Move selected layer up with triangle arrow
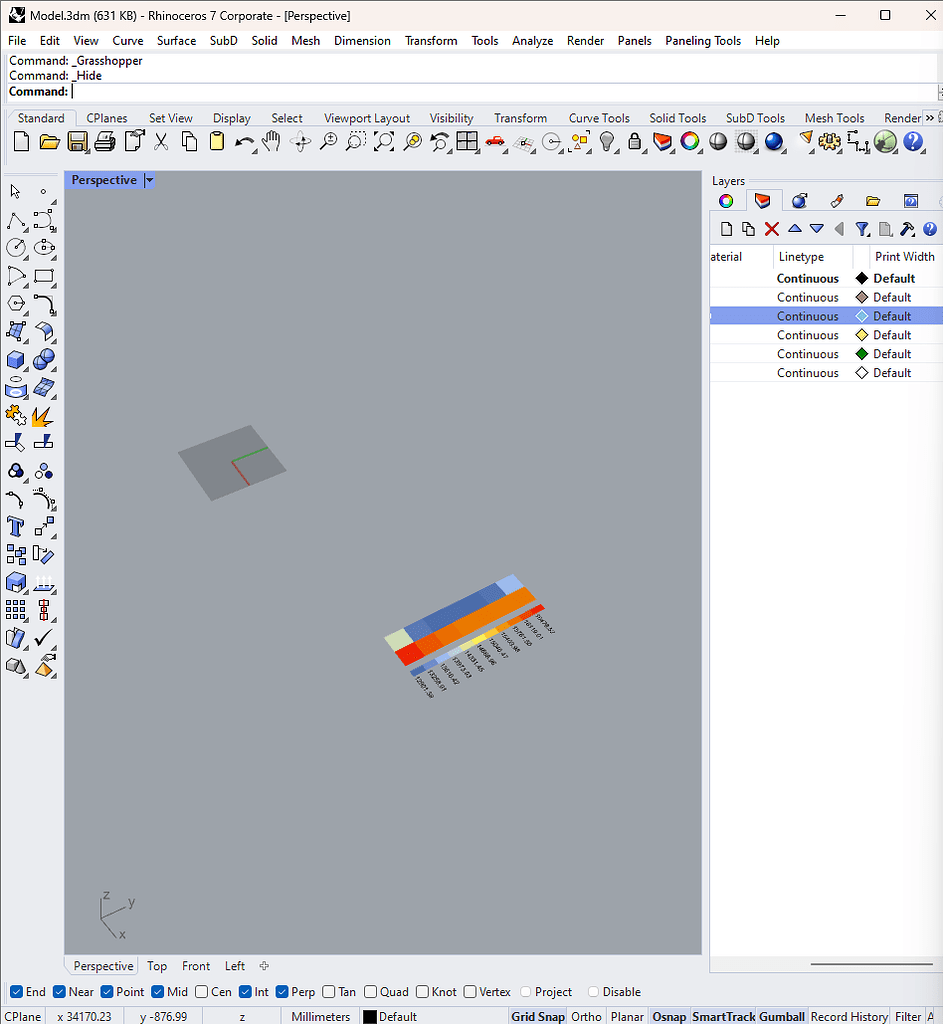The width and height of the screenshot is (943, 1024). (x=794, y=228)
